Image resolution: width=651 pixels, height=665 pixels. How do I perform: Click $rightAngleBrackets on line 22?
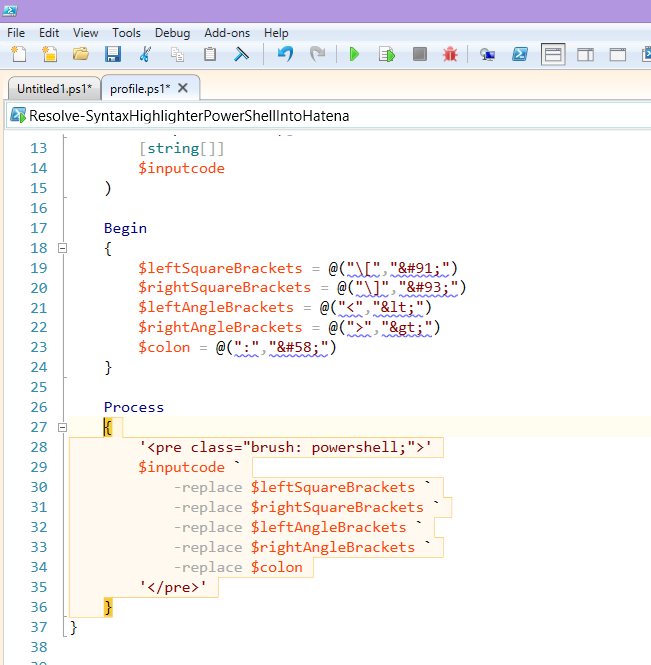click(x=220, y=327)
